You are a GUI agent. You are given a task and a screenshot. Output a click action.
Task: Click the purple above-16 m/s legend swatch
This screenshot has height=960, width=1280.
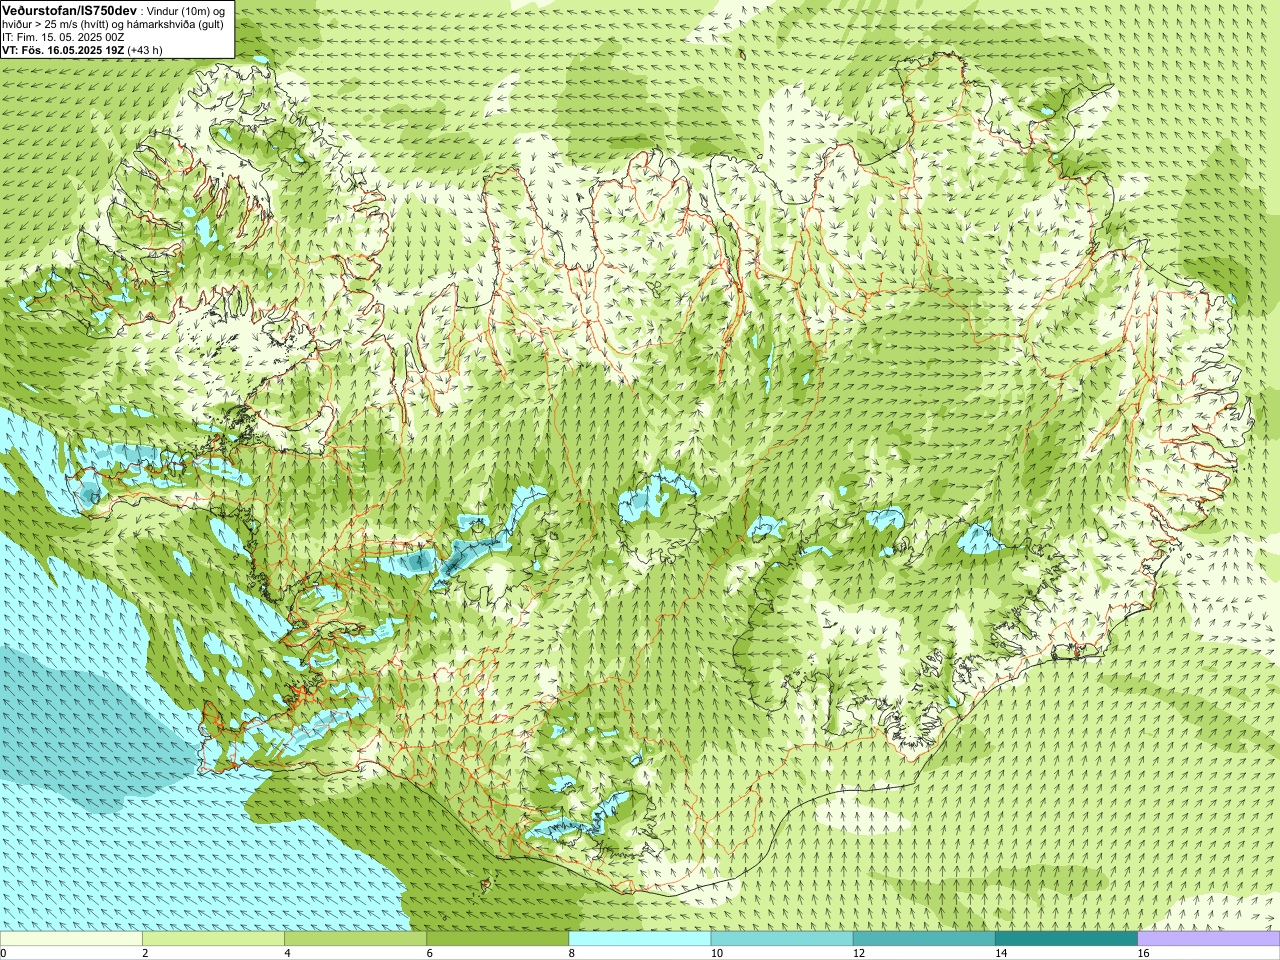point(1209,939)
